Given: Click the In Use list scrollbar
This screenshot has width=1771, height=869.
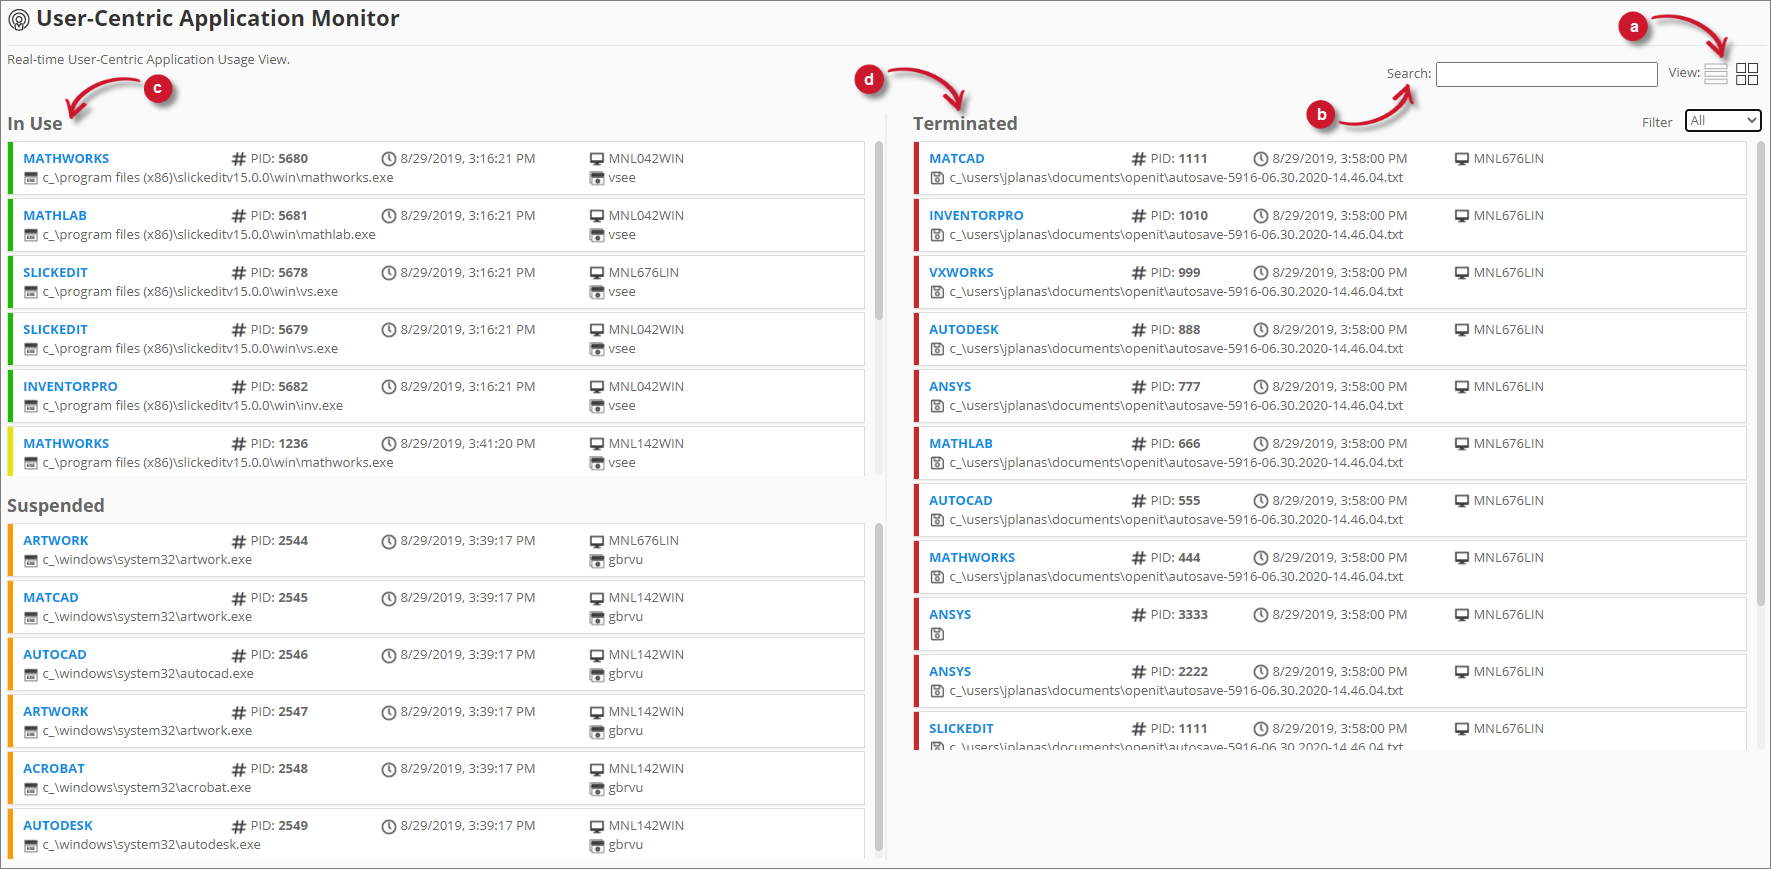Looking at the screenshot, I should pos(879,230).
